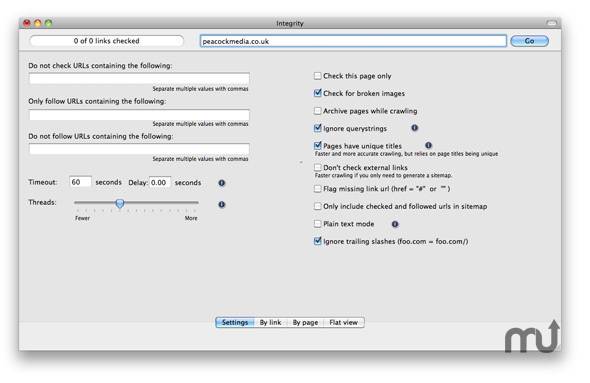Image resolution: width=590 pixels, height=383 pixels.
Task: Enable Check this page only
Action: 318,76
